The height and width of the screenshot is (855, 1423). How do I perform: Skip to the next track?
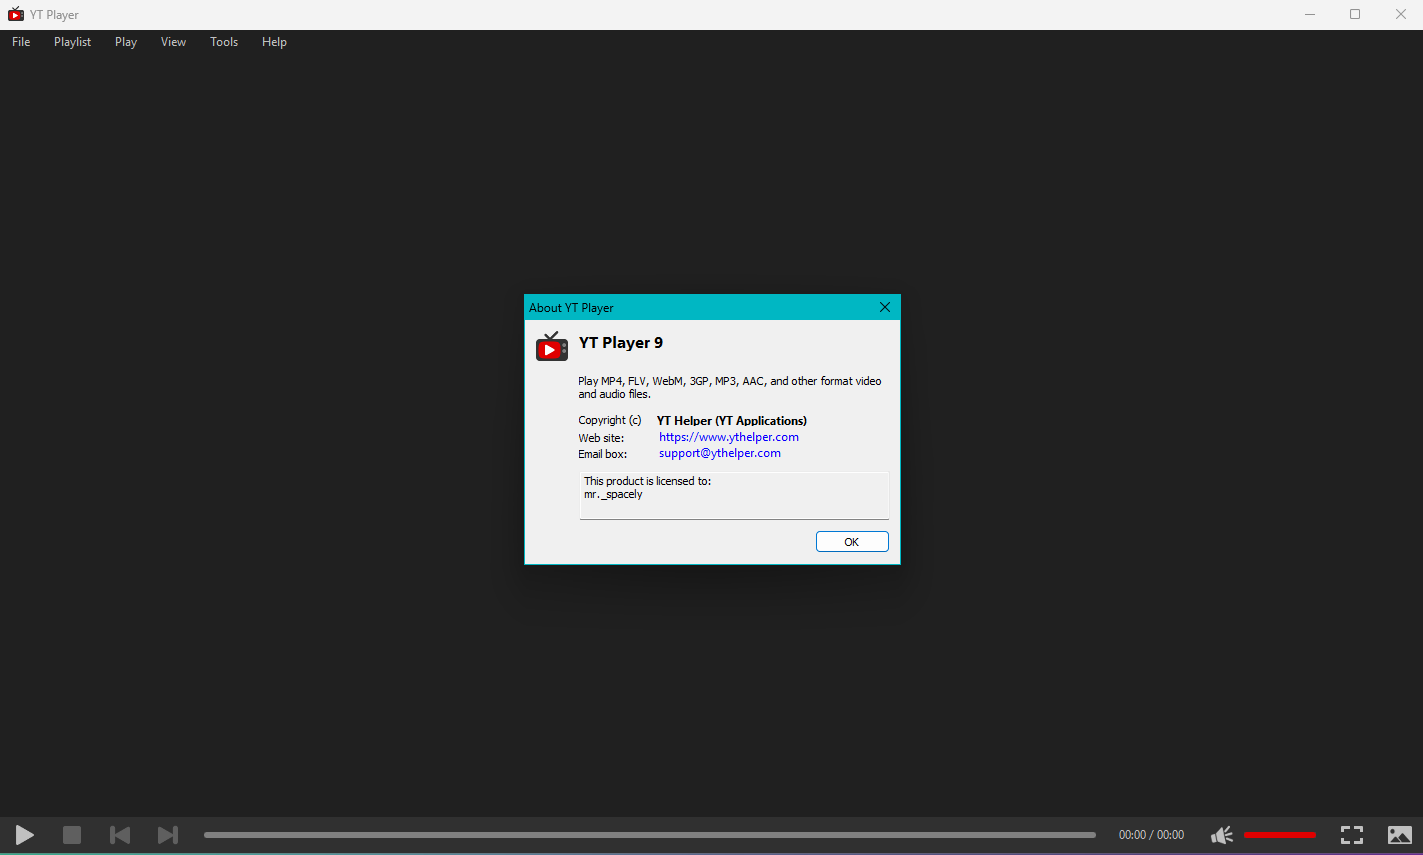tap(168, 834)
